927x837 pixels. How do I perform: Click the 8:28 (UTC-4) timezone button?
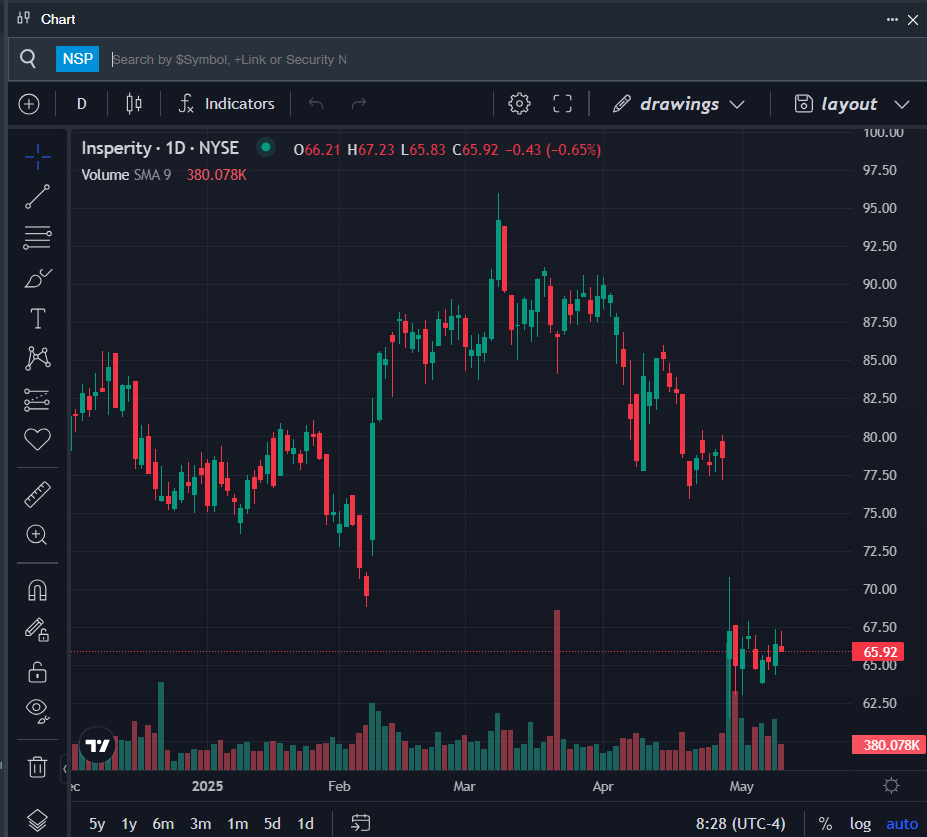click(740, 823)
